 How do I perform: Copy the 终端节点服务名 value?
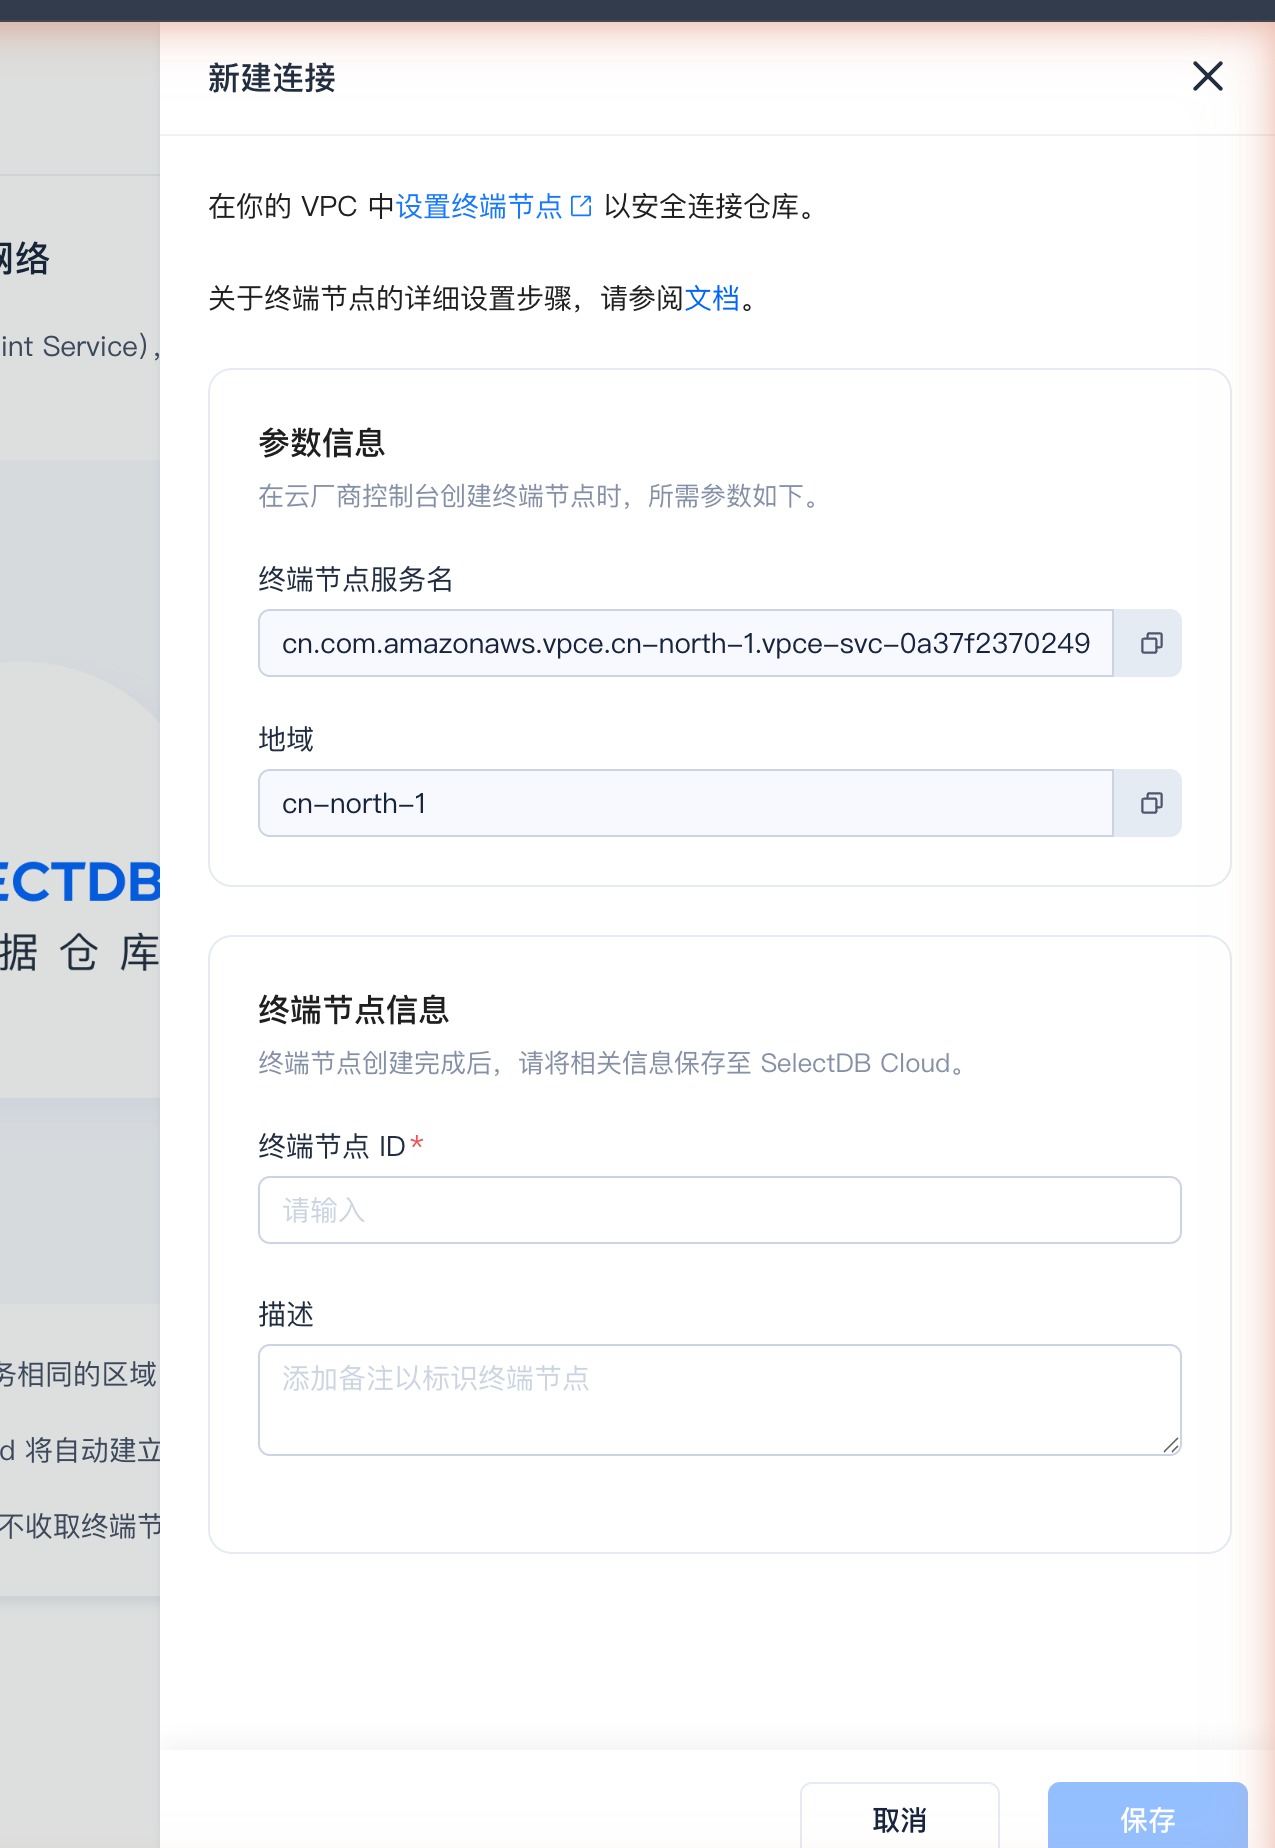point(1150,643)
